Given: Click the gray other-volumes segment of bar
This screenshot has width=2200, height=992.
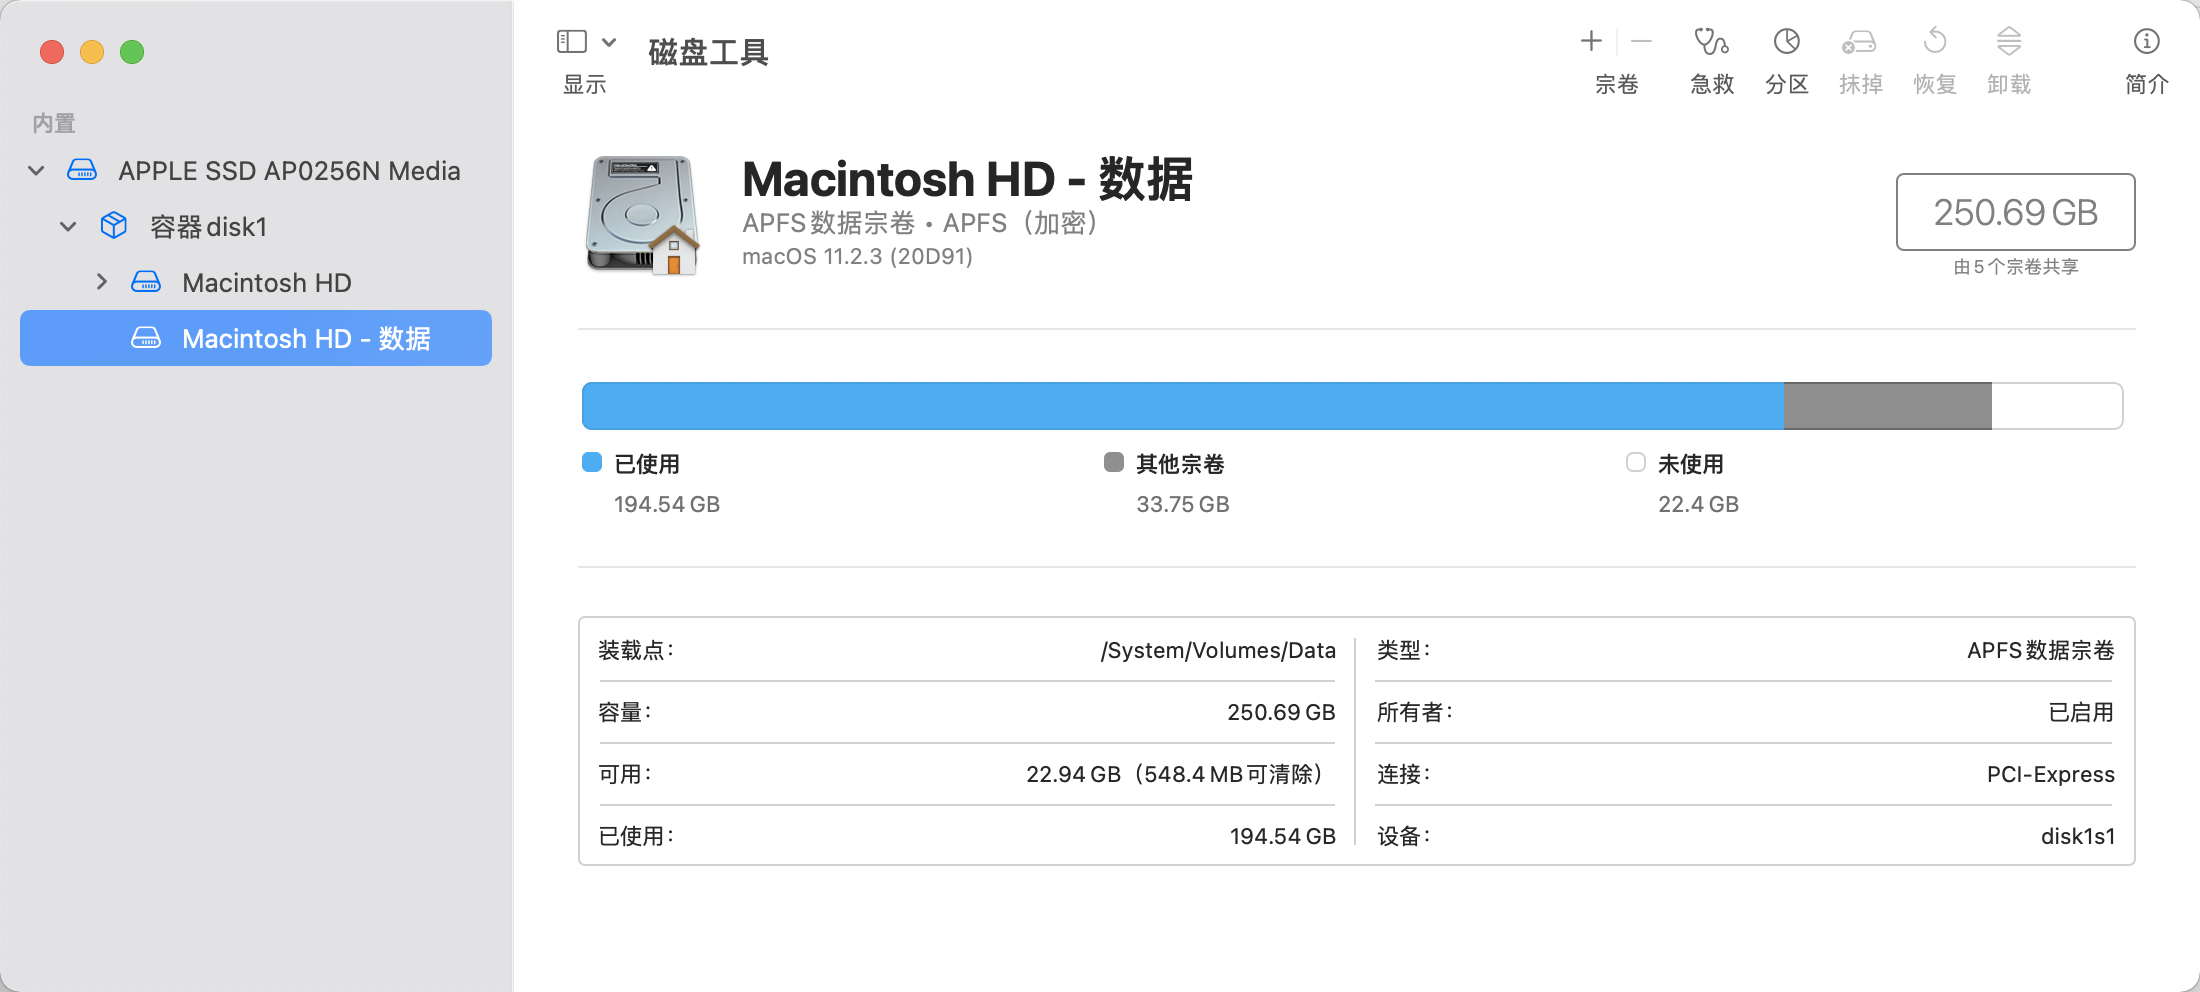Looking at the screenshot, I should [1888, 406].
